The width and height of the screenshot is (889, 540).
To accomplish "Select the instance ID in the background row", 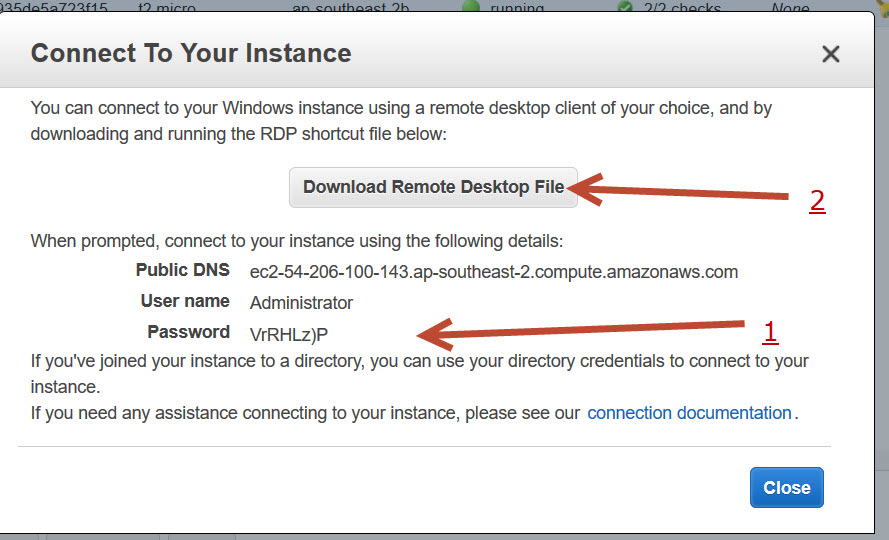I will pyautogui.click(x=54, y=7).
